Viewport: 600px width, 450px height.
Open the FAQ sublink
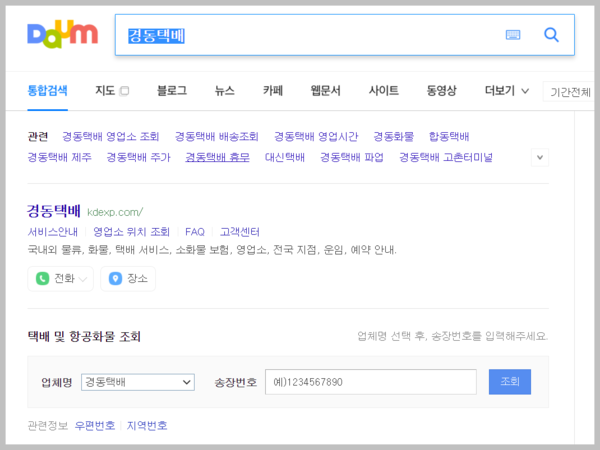(195, 232)
